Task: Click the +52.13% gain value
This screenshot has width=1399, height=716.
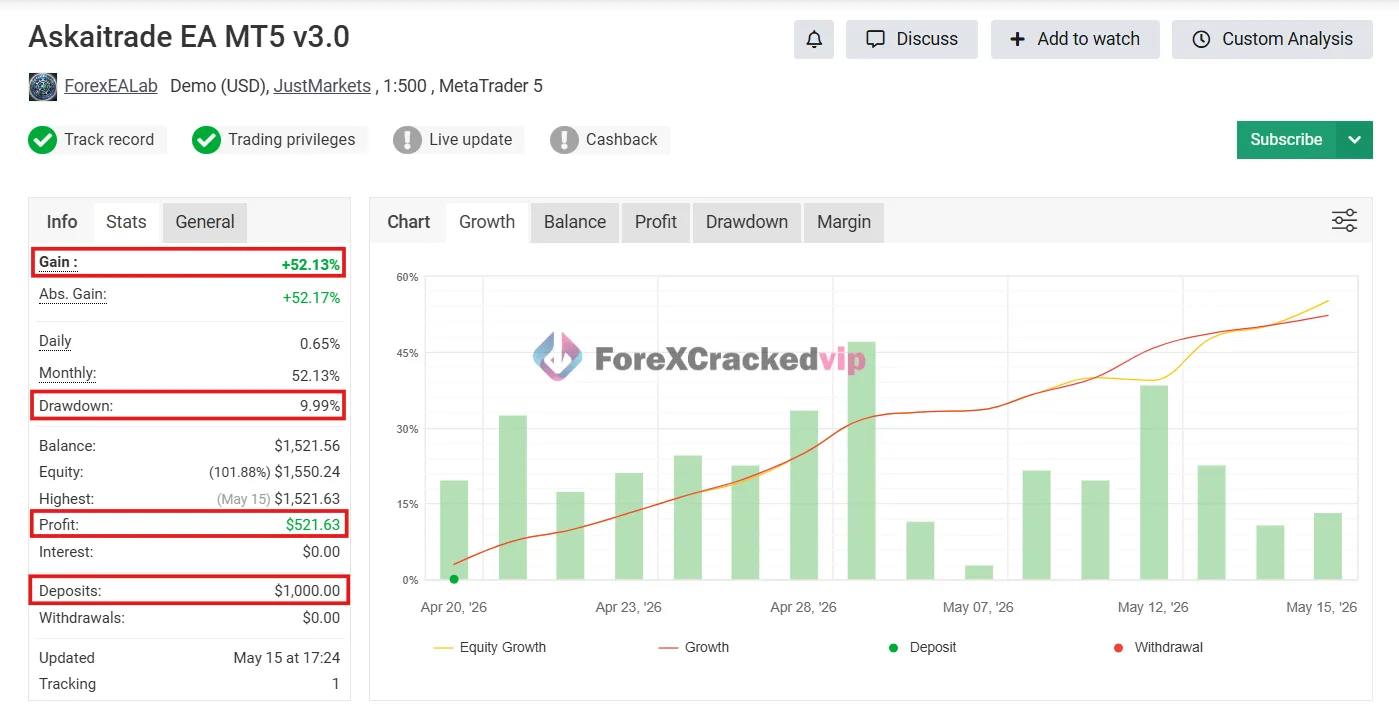Action: tap(310, 265)
